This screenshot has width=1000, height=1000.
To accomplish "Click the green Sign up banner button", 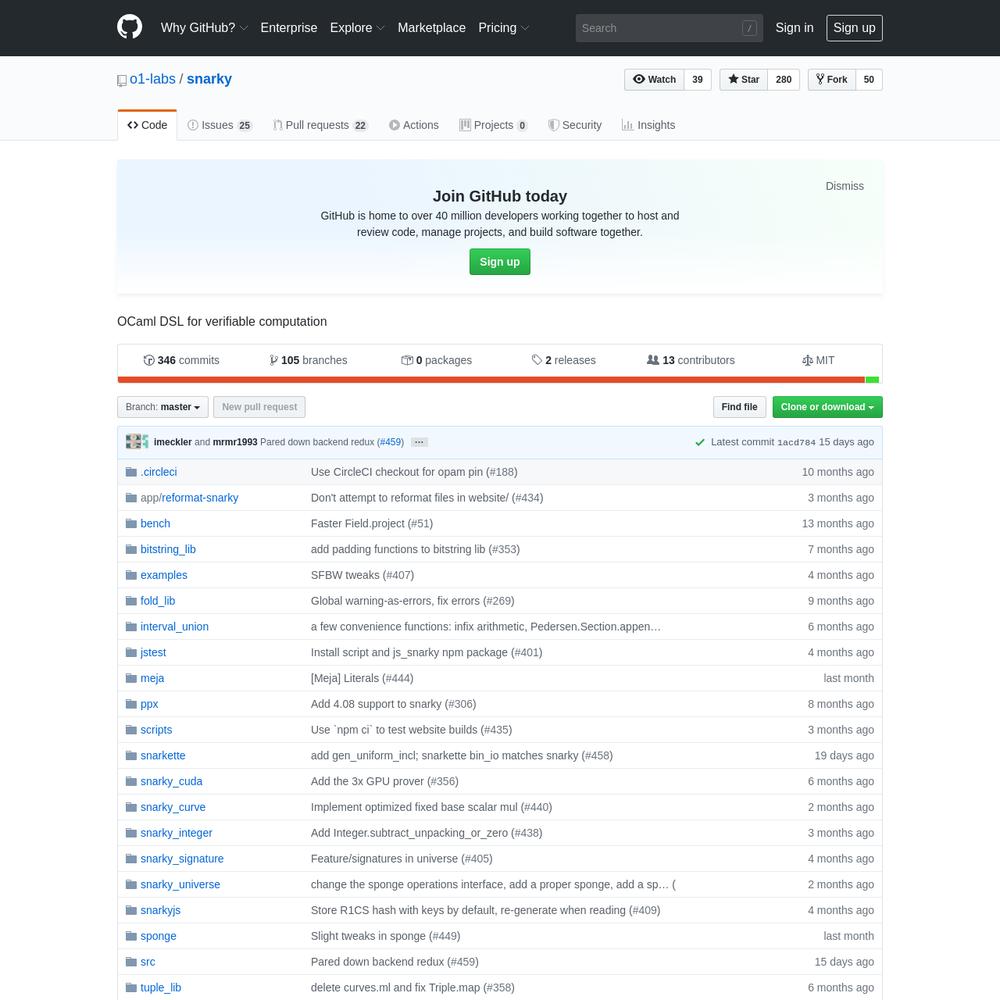I will [499, 261].
